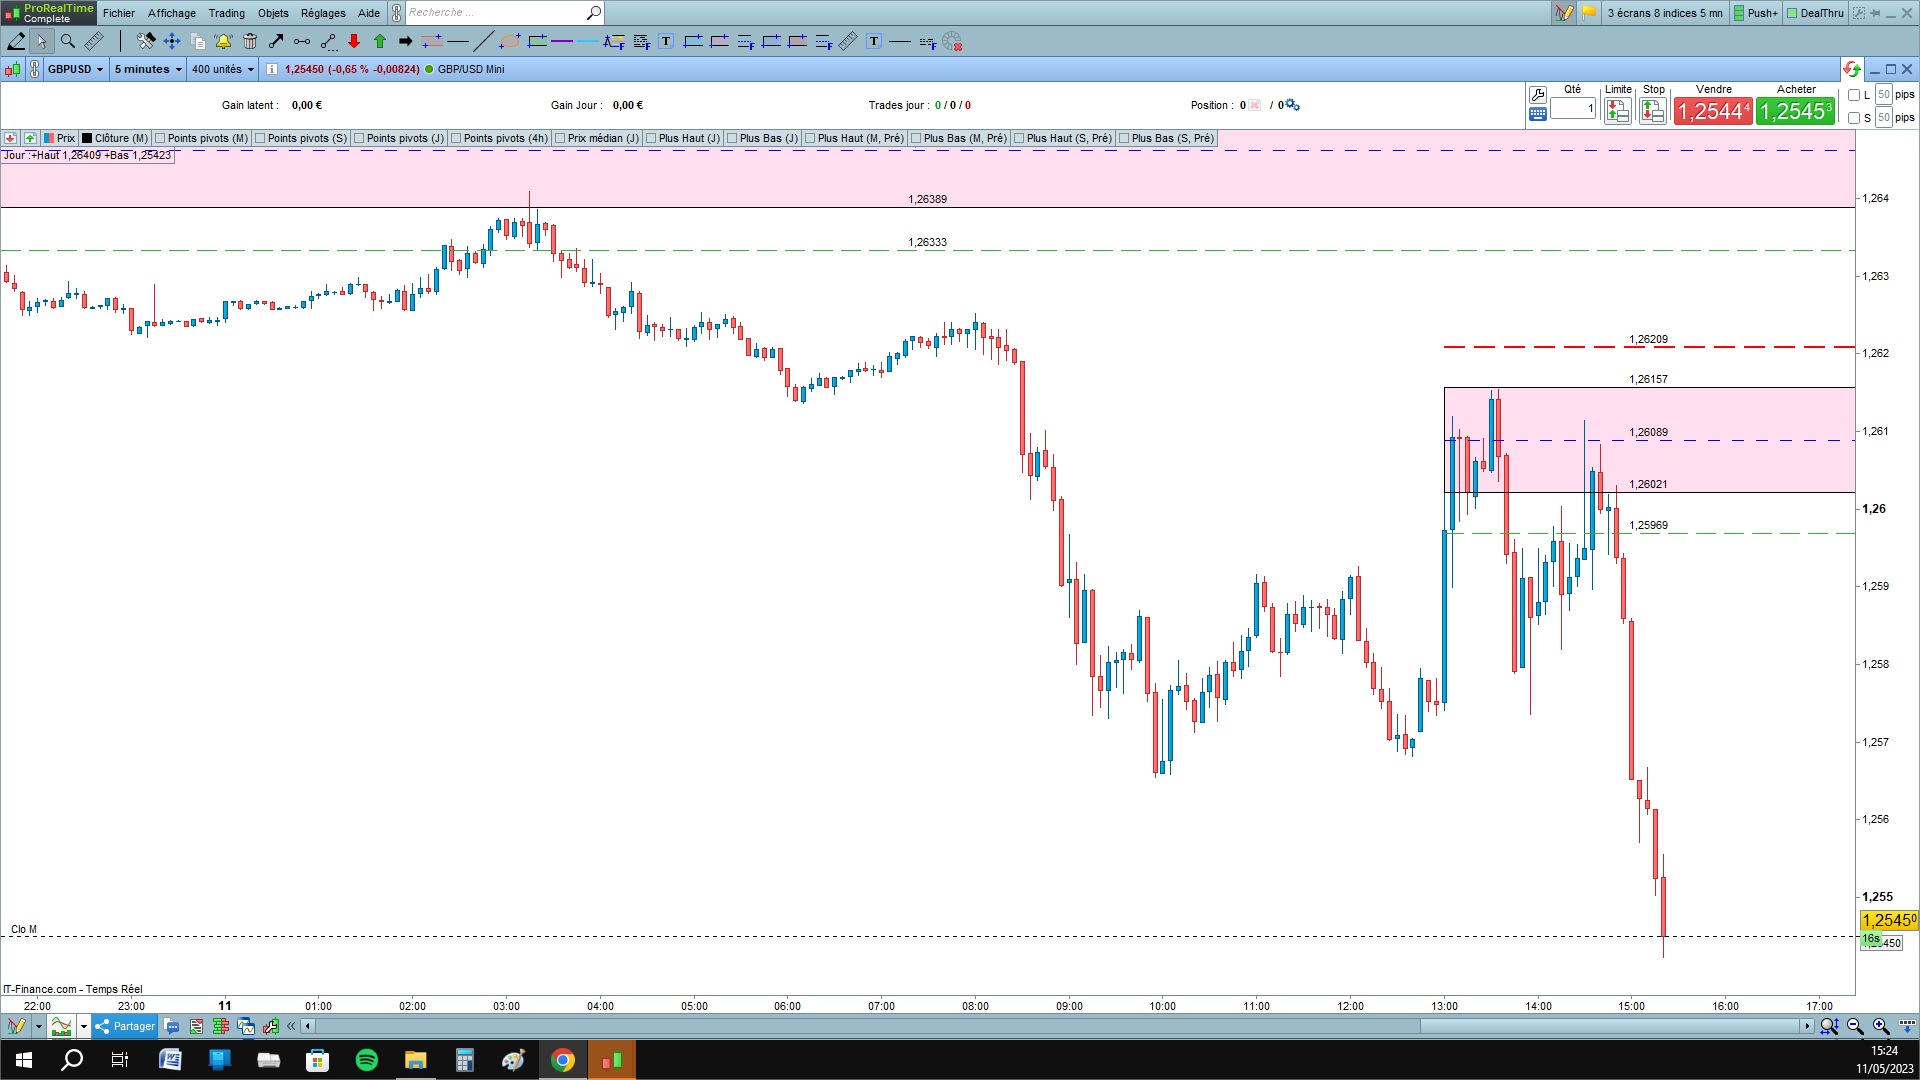Enable the Prix médian (J) checkbox
This screenshot has height=1080, width=1920.
560,138
